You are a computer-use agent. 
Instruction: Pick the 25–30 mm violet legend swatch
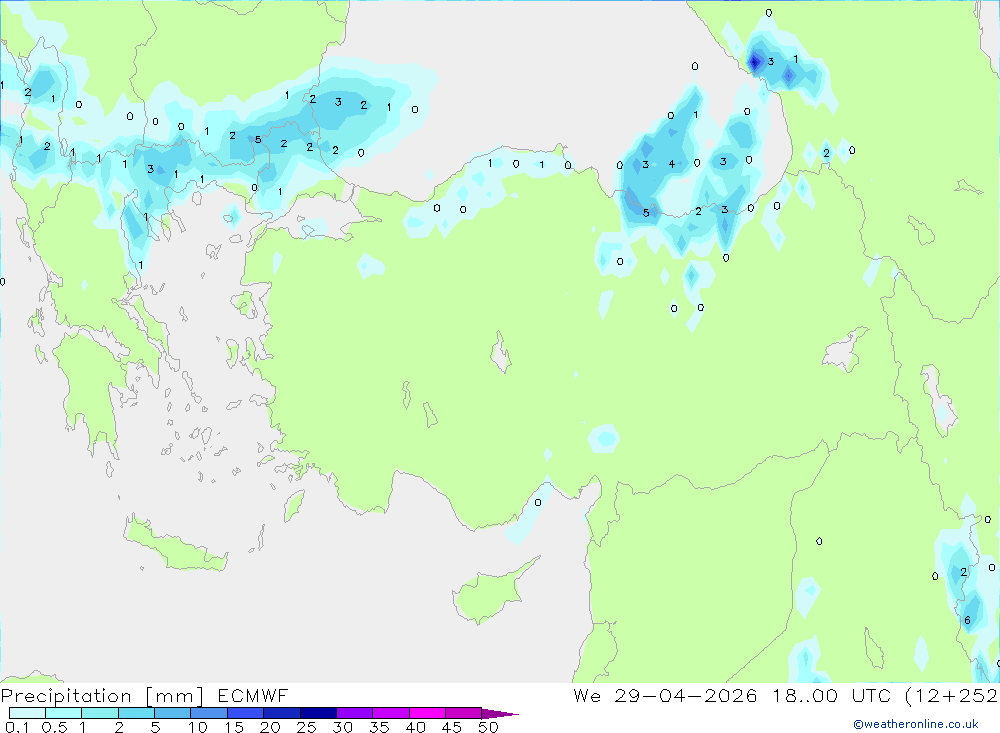[318, 713]
